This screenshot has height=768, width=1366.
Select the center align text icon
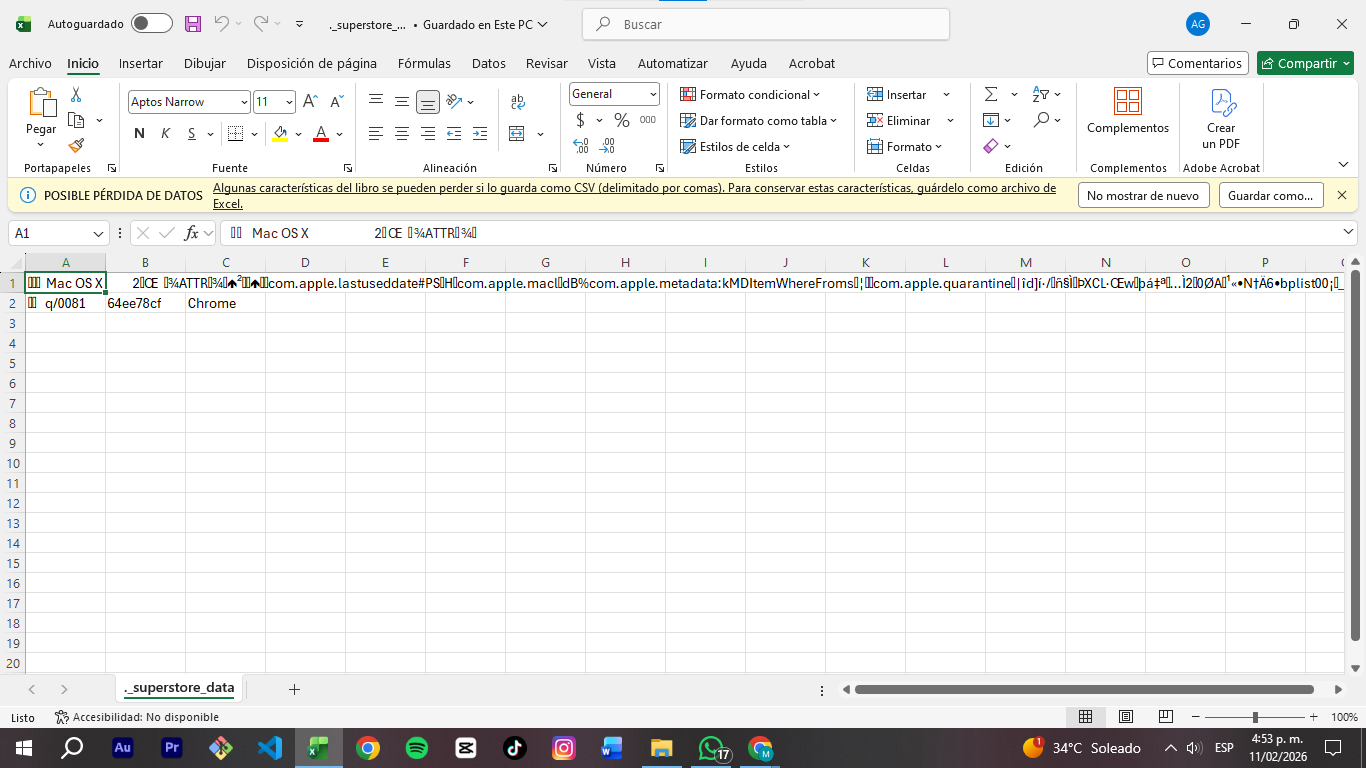402,134
